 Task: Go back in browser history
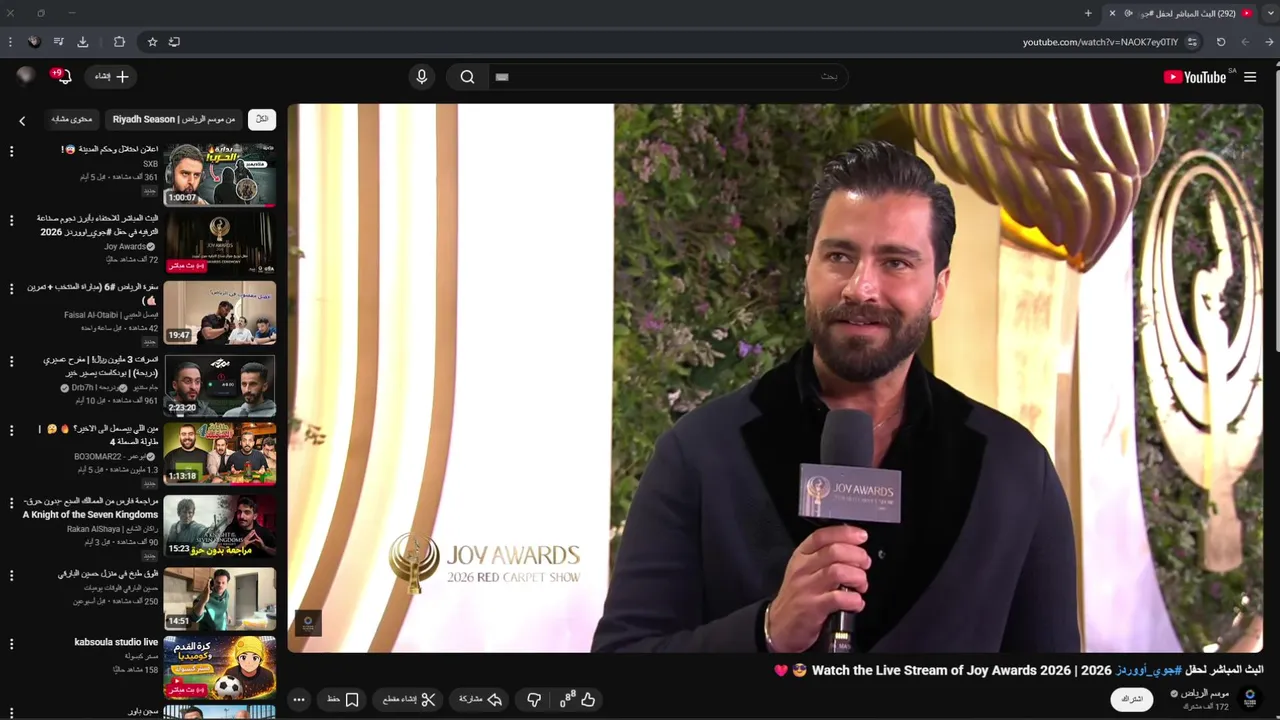(x=1270, y=42)
